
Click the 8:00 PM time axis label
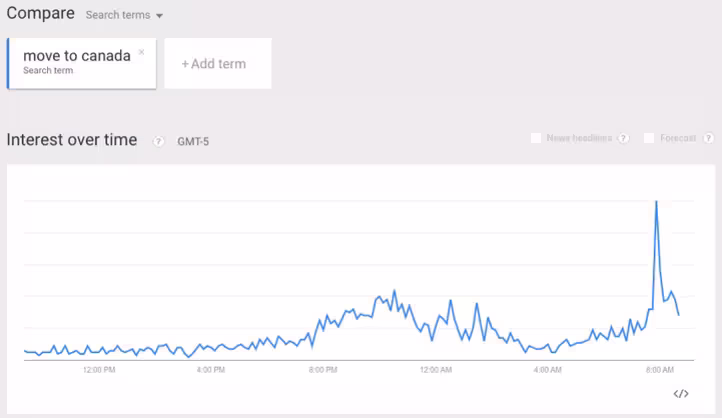323,370
